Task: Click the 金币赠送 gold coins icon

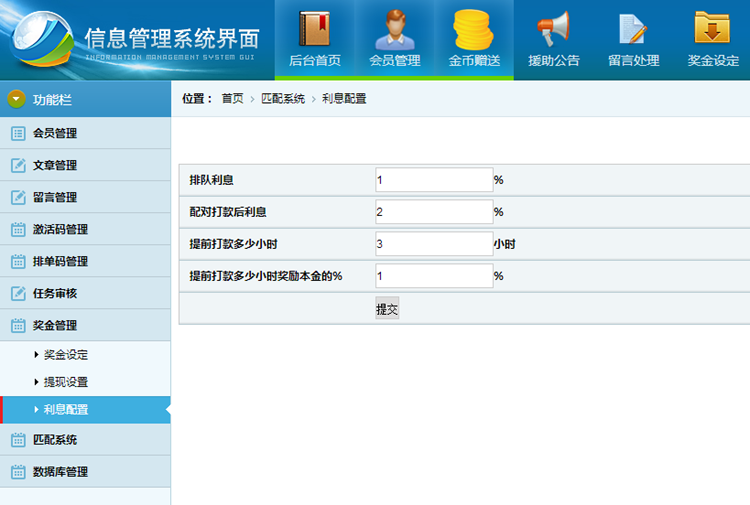Action: pyautogui.click(x=474, y=30)
